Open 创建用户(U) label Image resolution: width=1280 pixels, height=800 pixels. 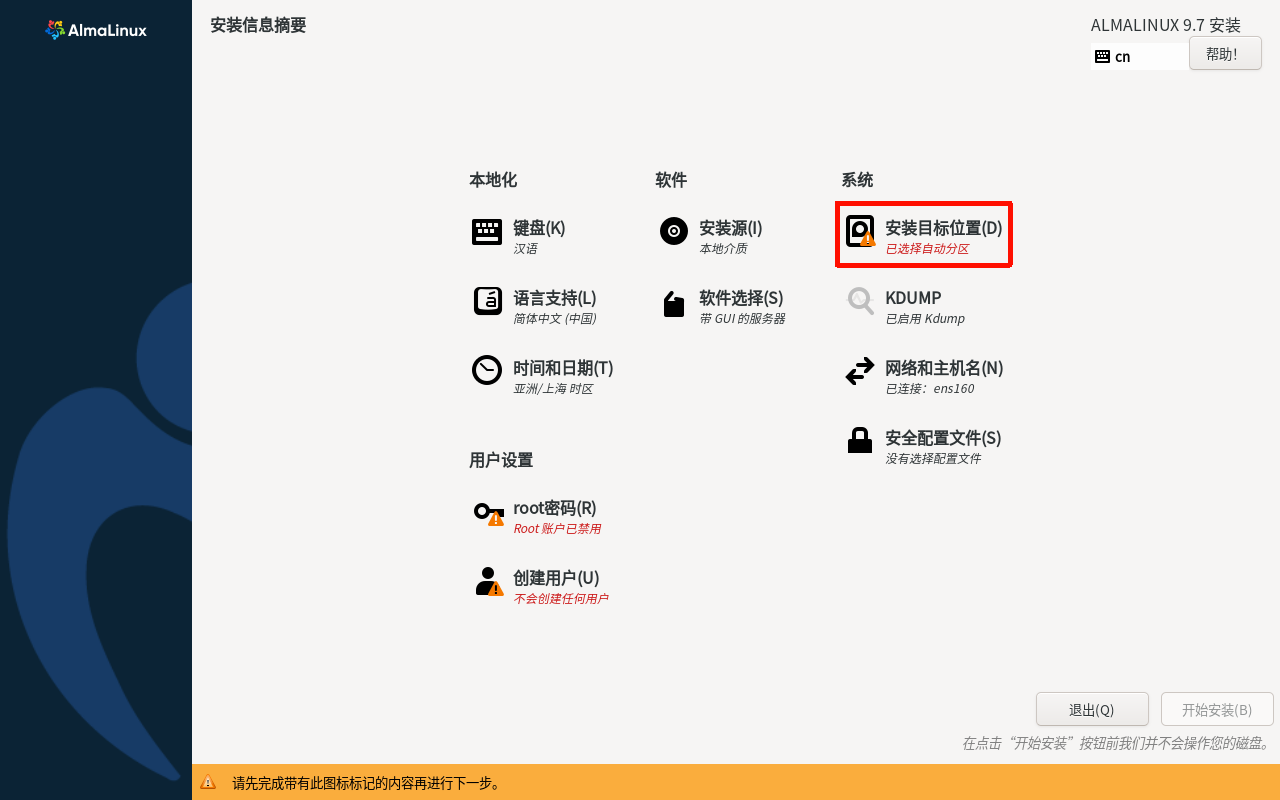pyautogui.click(x=556, y=578)
